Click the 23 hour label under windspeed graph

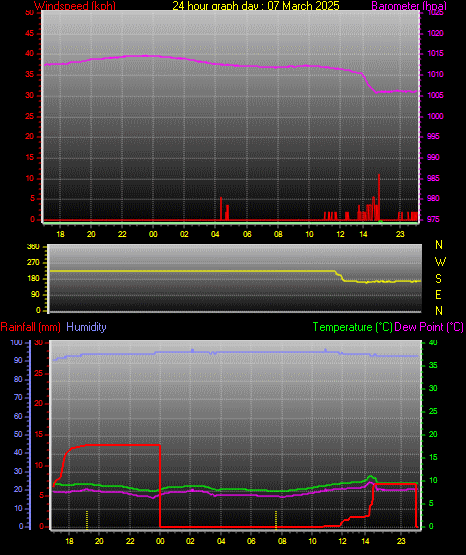[400, 234]
